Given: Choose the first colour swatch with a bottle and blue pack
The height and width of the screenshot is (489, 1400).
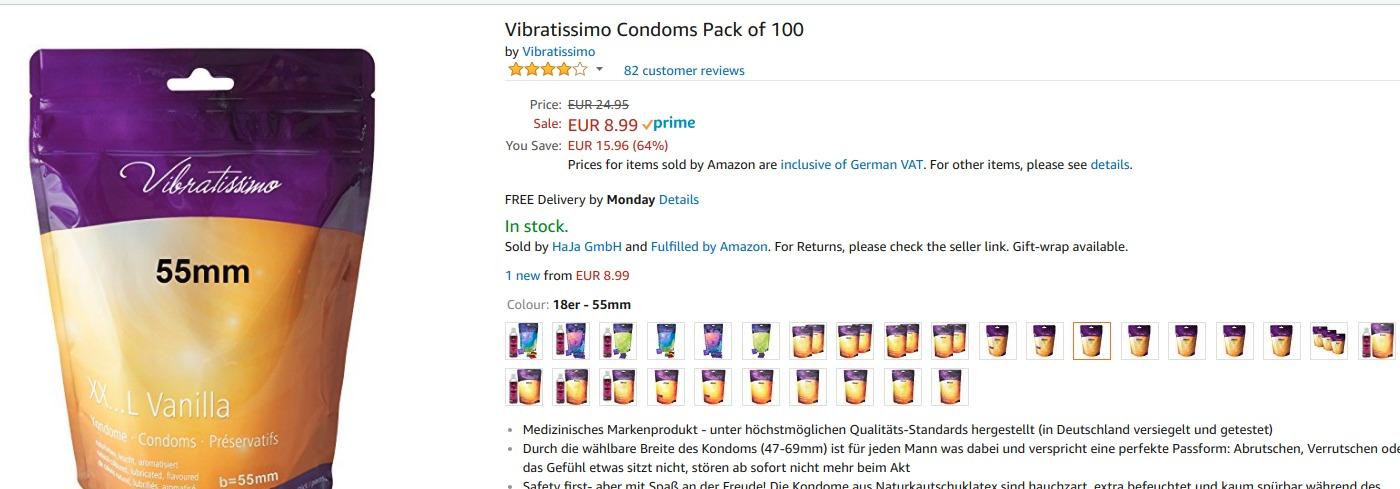Looking at the screenshot, I should (x=524, y=341).
